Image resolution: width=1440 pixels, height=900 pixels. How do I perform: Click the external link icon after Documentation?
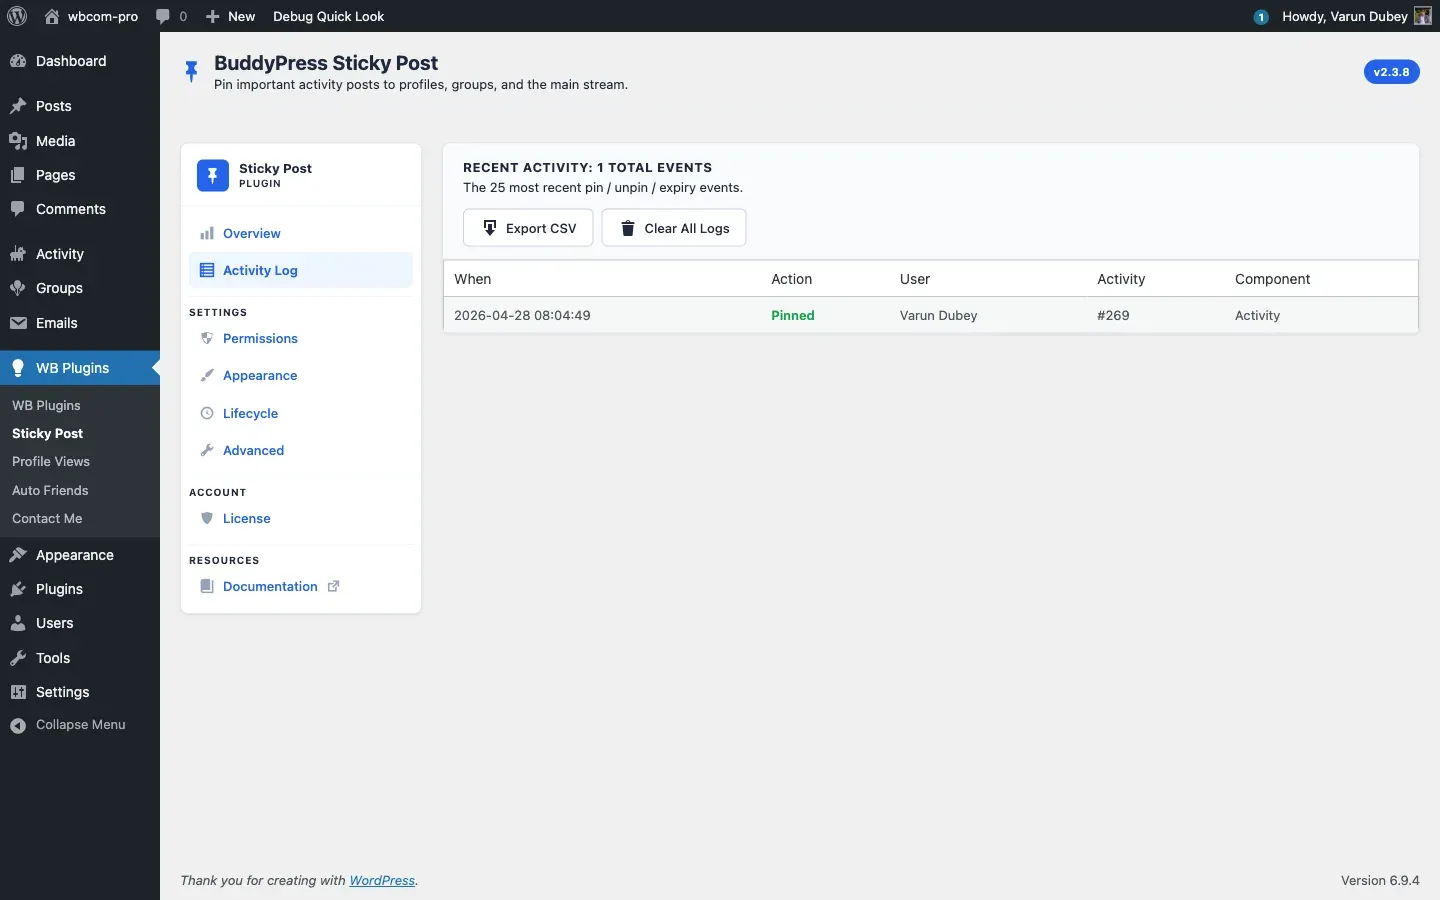pos(334,586)
